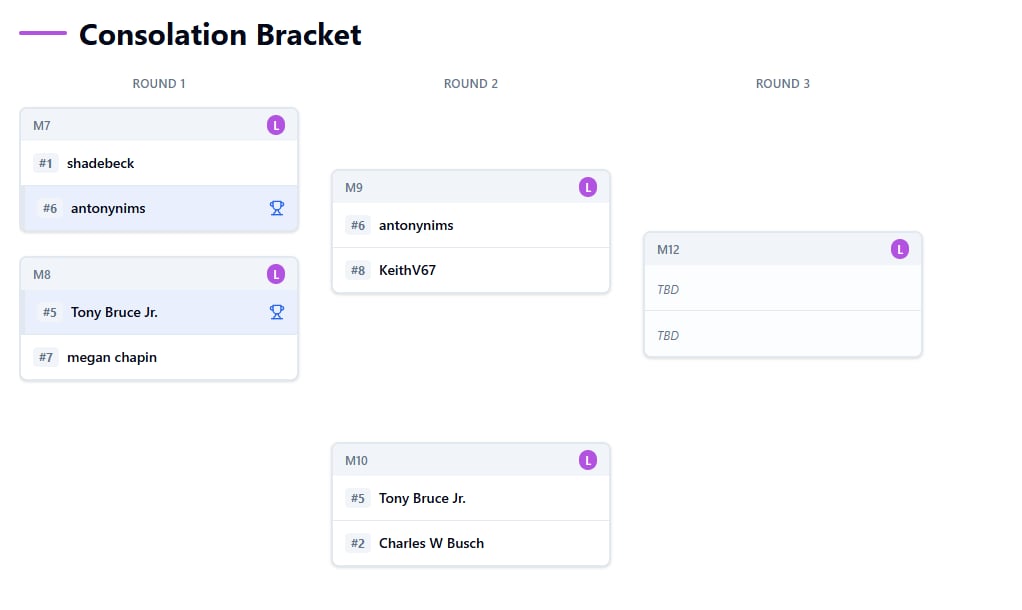Click the Round 2 column header

(x=471, y=84)
